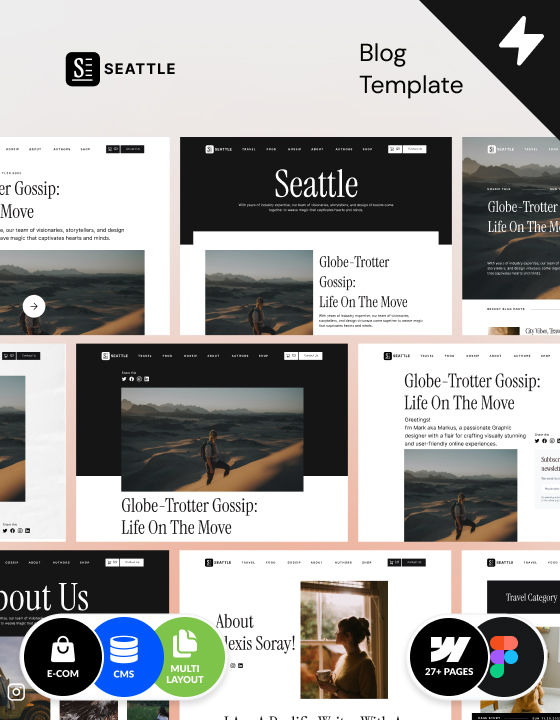Click the white lightning bolt icon
The image size is (560, 720).
click(521, 40)
